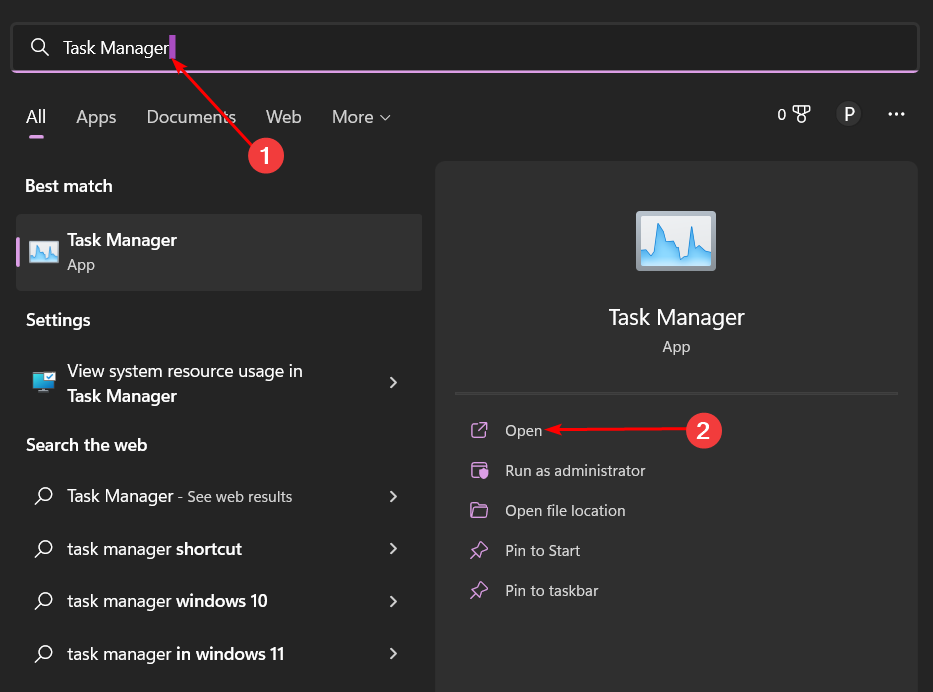Switch to the Web filter tab
The height and width of the screenshot is (692, 933).
(283, 117)
